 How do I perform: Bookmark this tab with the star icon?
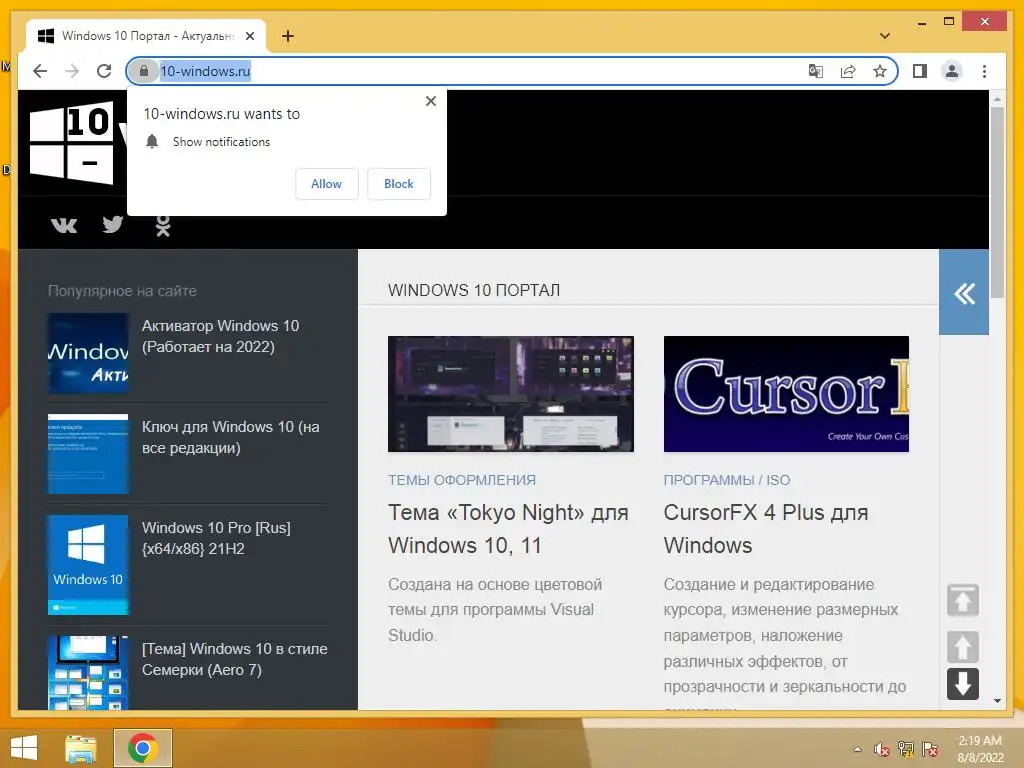point(880,71)
